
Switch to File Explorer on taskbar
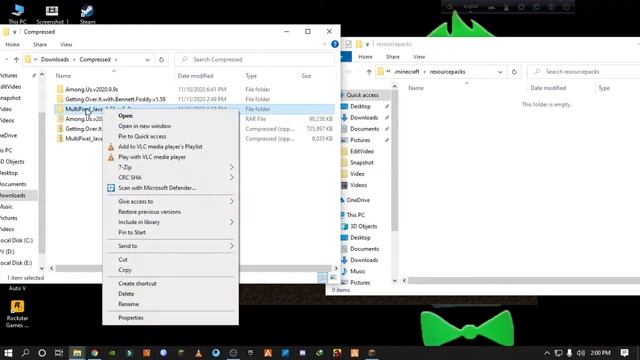coord(77,353)
